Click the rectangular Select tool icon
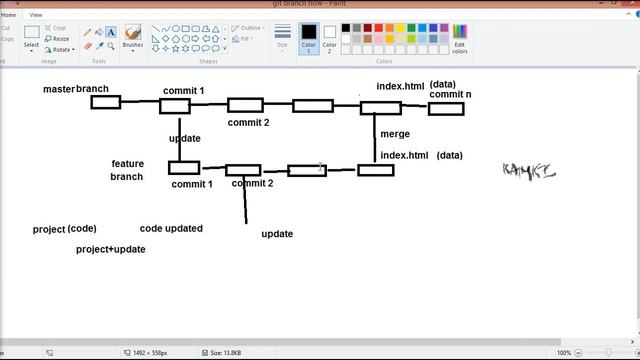Viewport: 640px width, 360px height. 31,32
